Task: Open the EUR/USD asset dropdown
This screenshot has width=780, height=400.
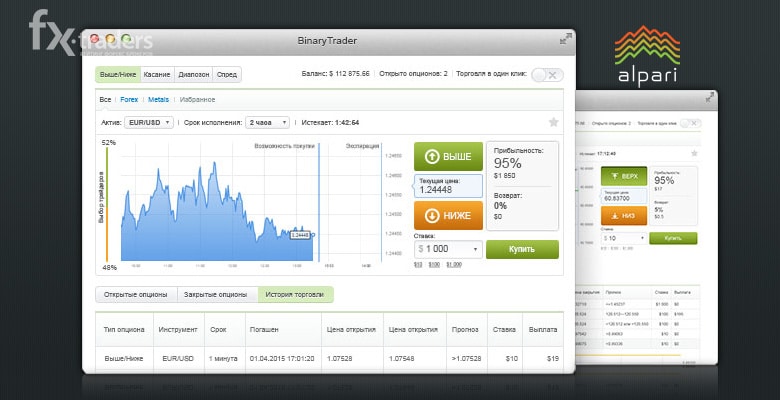Action: coord(148,122)
